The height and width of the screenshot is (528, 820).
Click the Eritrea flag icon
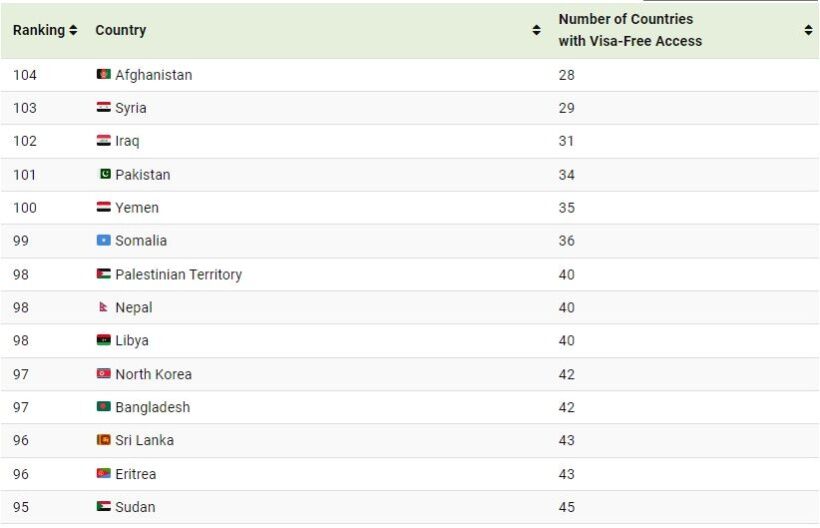103,474
